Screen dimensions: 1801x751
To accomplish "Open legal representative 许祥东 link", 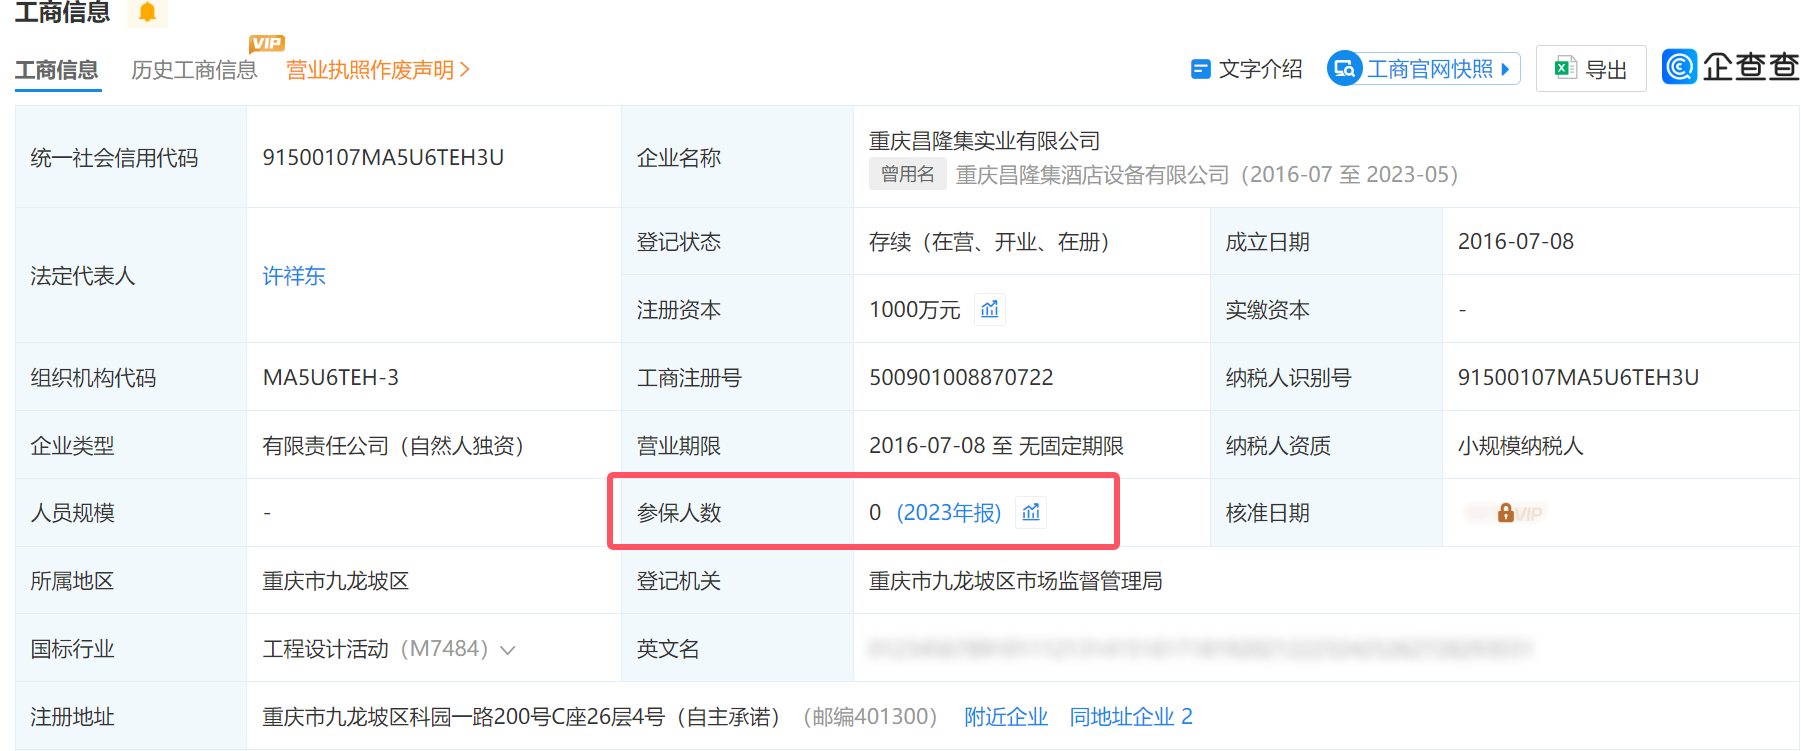I will (x=294, y=276).
